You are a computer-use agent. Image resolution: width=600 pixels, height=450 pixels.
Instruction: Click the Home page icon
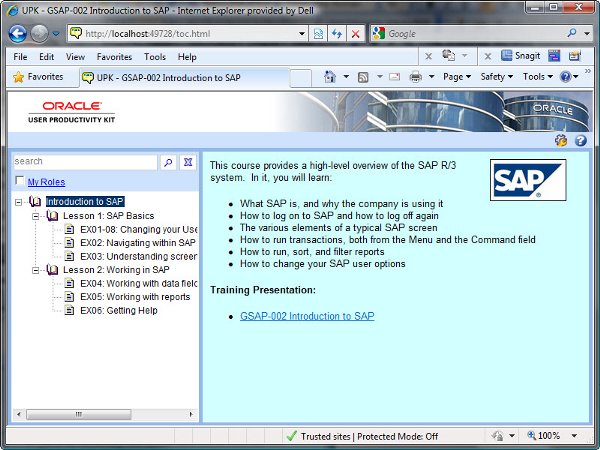(330, 77)
